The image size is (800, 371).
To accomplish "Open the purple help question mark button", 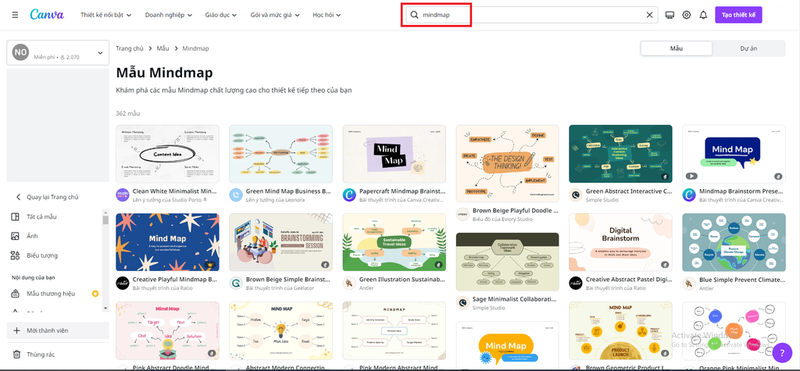I will 782,352.
